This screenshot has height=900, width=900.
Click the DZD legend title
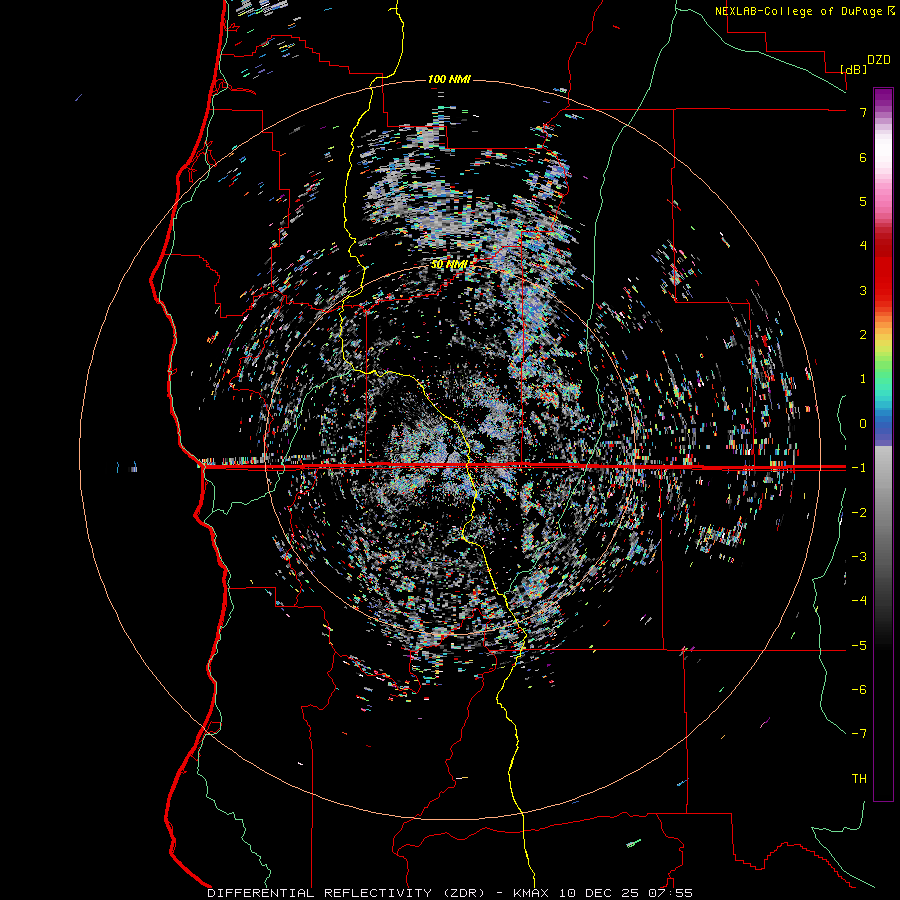point(879,60)
